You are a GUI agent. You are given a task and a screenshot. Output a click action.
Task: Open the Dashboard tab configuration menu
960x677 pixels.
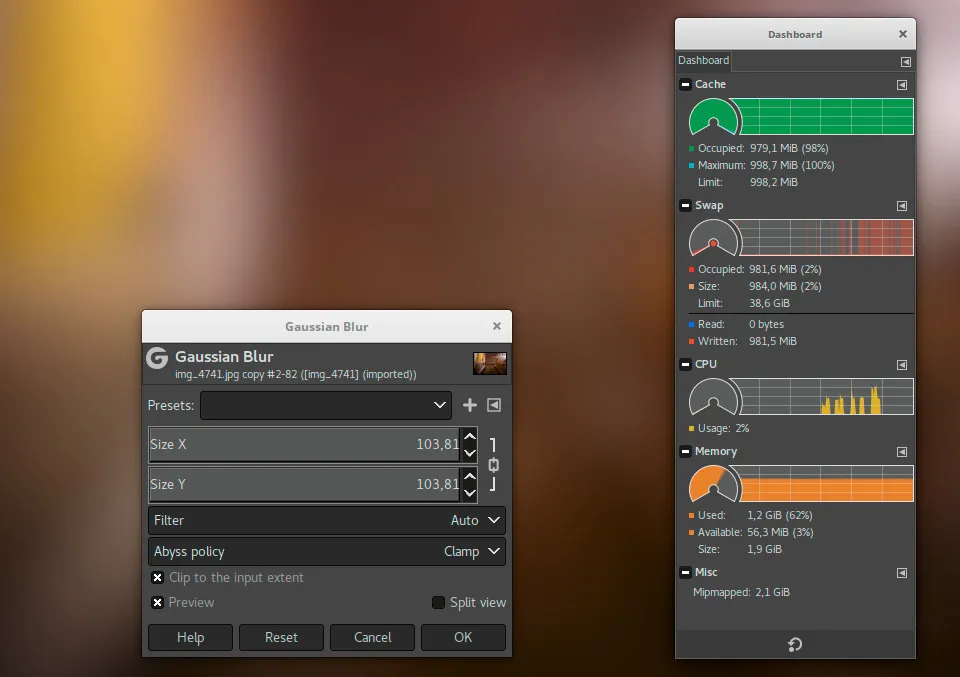[906, 60]
